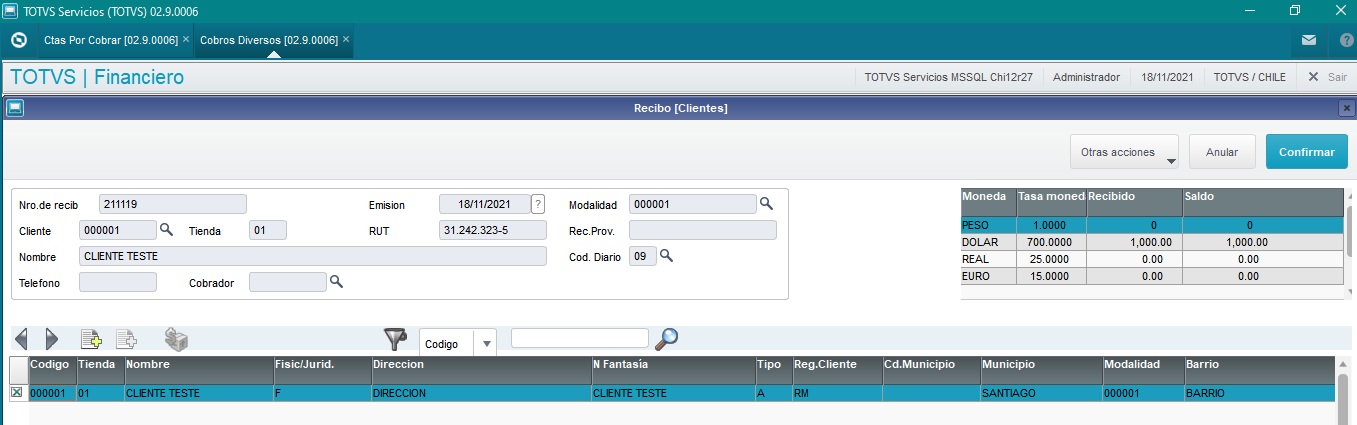The height and width of the screenshot is (425, 1357).
Task: Click the 18/11/2021 date in header
Action: (x=1167, y=77)
